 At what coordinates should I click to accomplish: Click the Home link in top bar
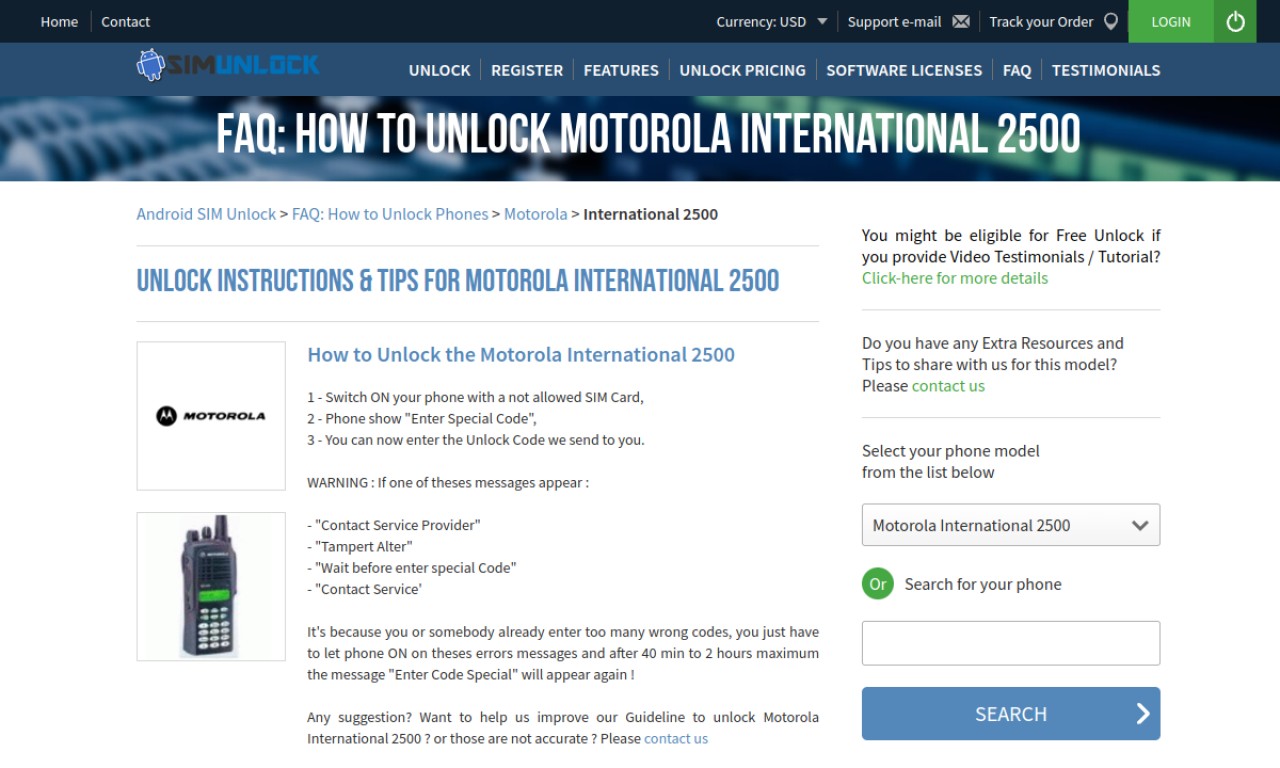(x=59, y=21)
